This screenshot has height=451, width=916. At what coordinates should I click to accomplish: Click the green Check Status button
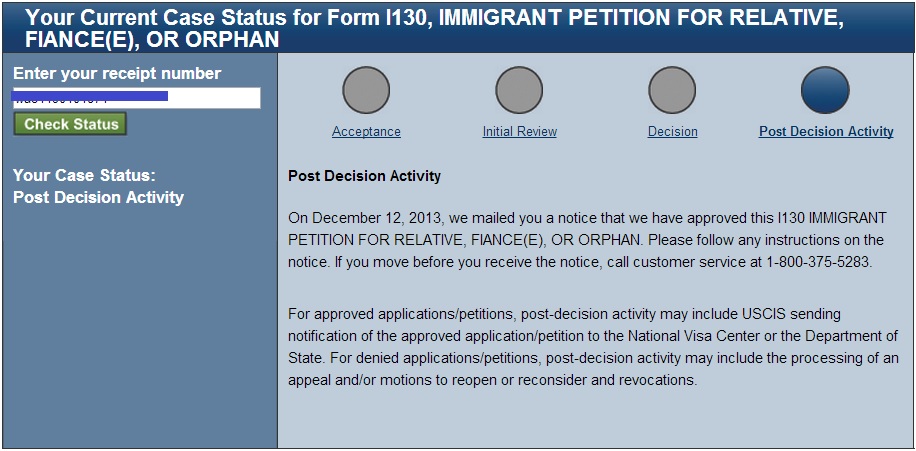click(70, 124)
